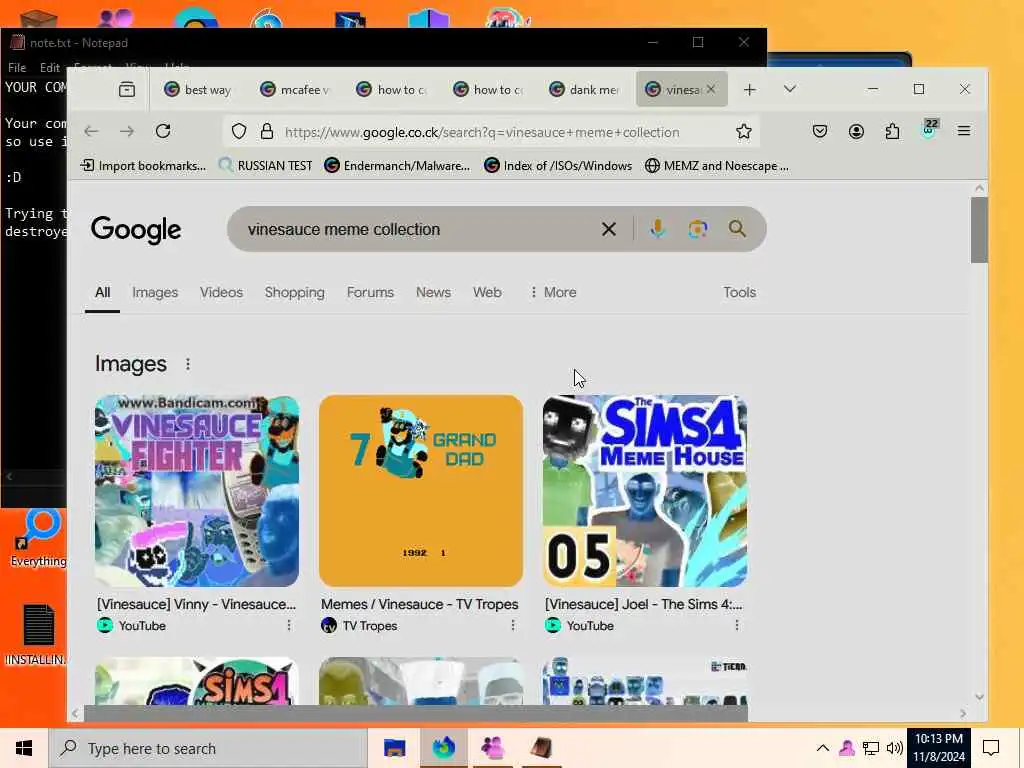Select the Shopping search filter

[x=295, y=293]
